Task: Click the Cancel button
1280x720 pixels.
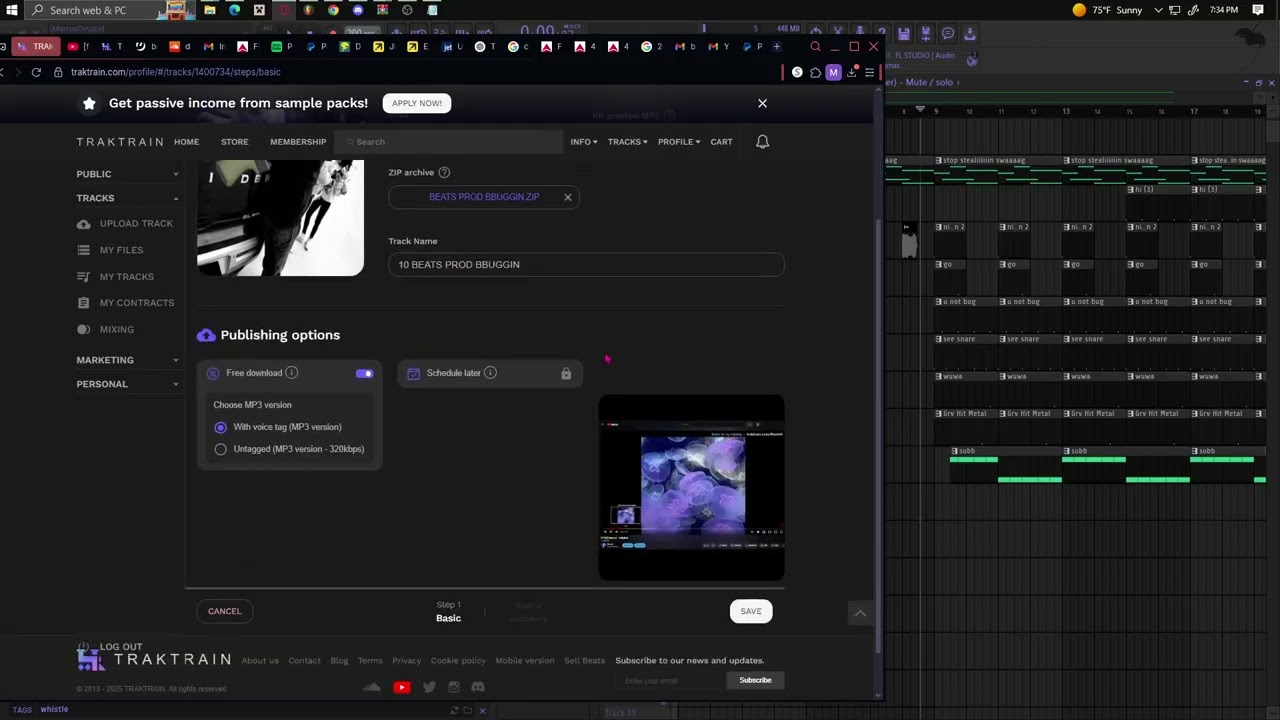Action: click(225, 611)
